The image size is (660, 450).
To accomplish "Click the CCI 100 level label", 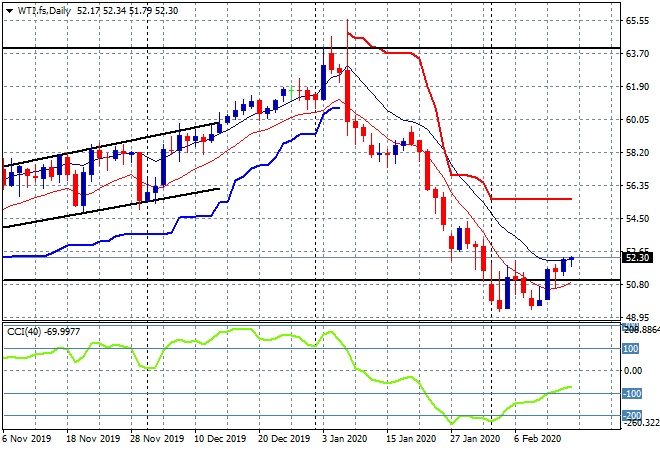I will 631,349.
